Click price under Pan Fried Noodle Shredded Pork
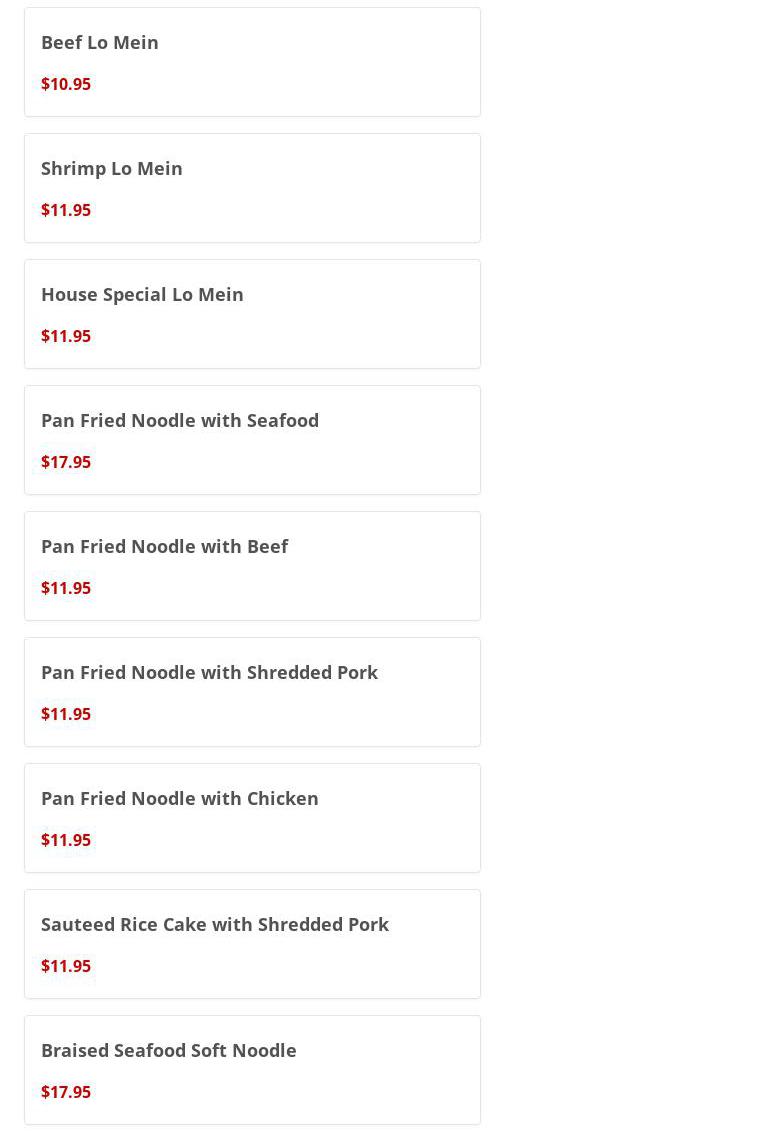 point(66,714)
